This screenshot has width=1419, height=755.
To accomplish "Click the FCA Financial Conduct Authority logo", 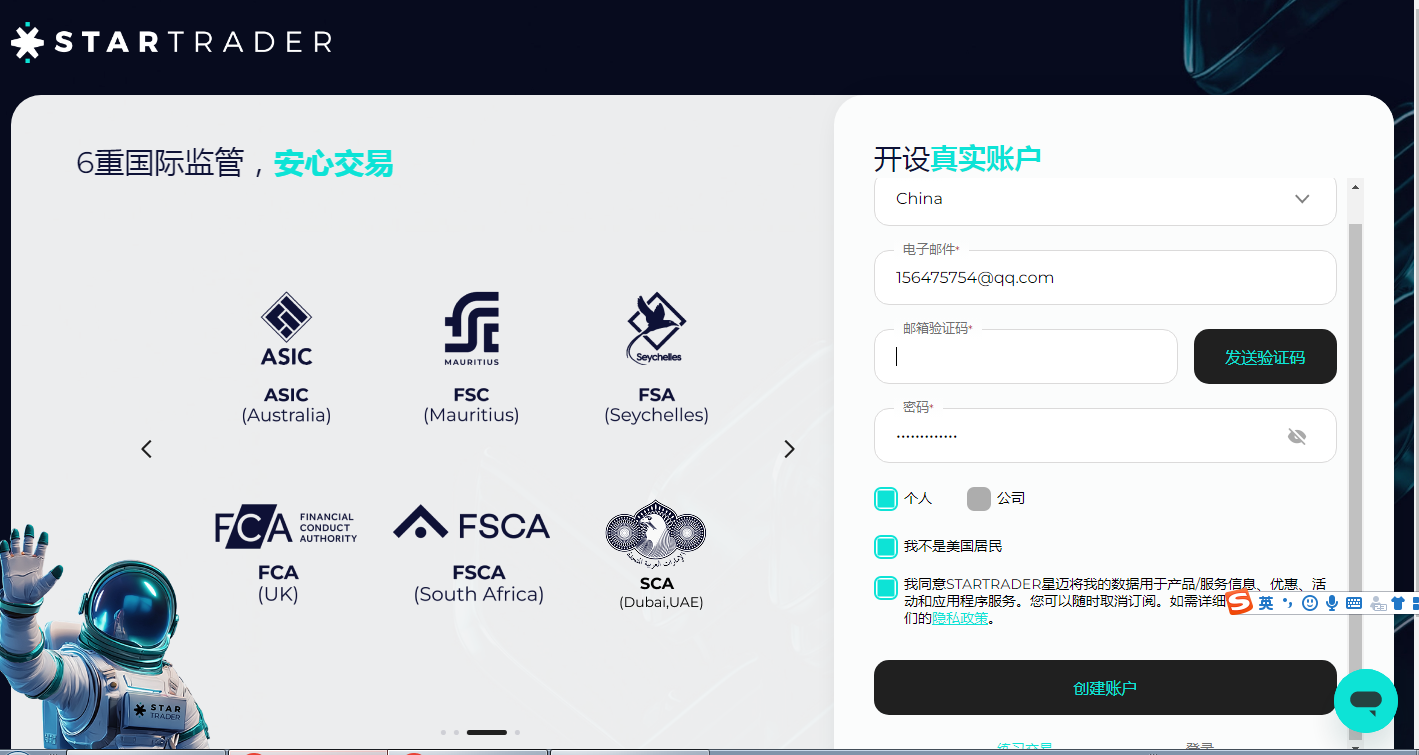I will [286, 527].
